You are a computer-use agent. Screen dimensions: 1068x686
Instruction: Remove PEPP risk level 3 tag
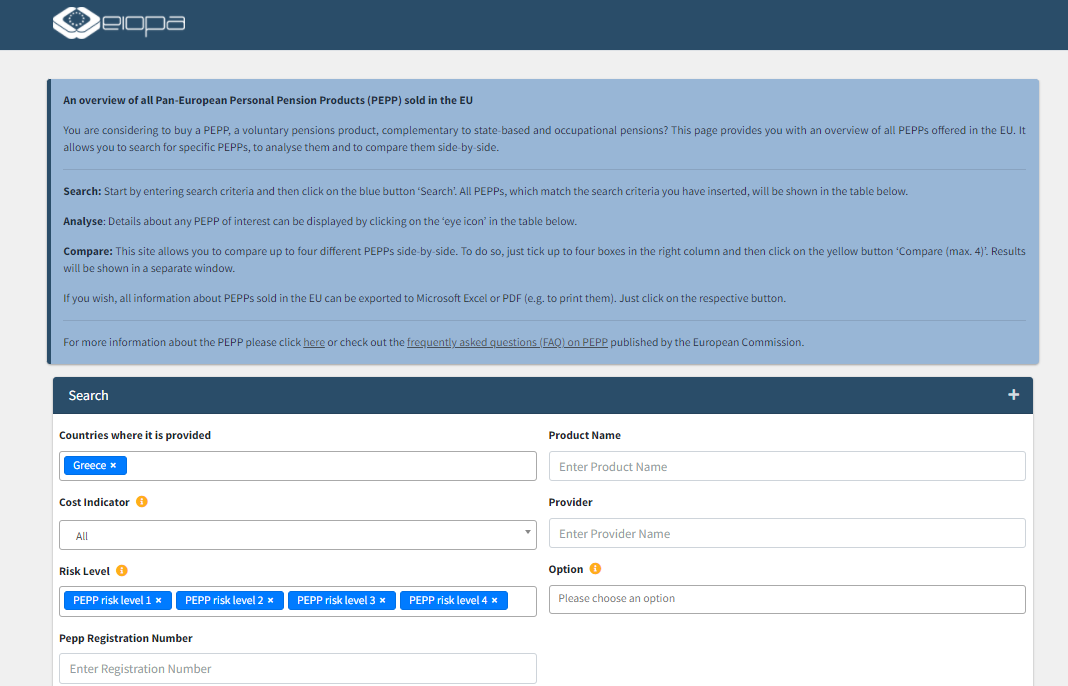tap(382, 601)
